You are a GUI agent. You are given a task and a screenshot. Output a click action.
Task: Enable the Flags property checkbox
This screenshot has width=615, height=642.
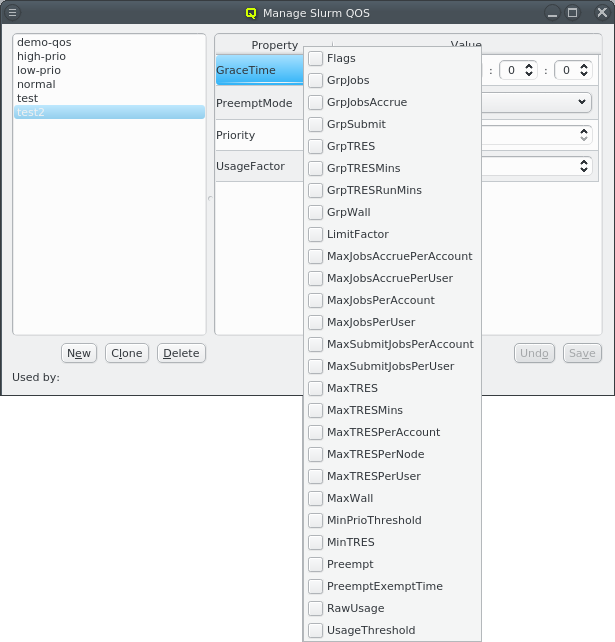tap(315, 58)
